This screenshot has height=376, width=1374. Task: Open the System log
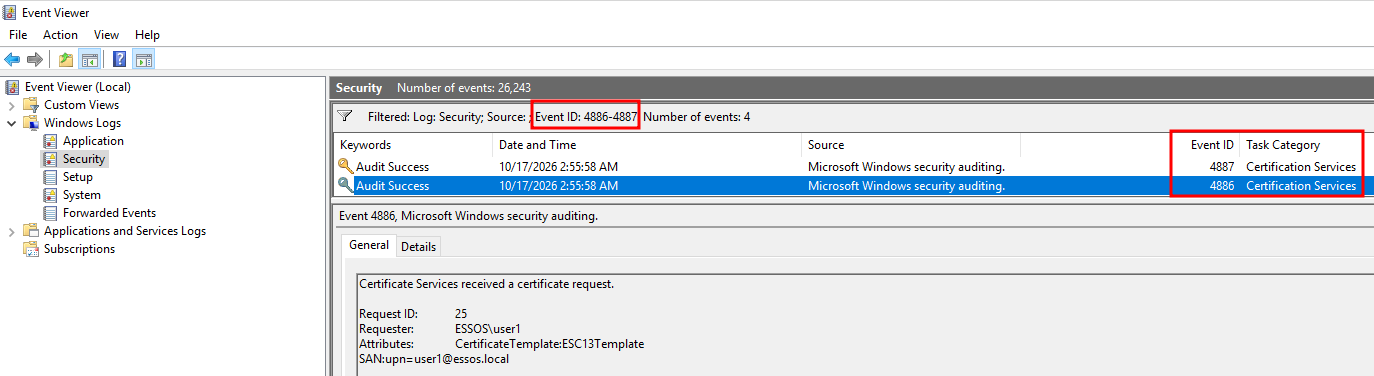(x=81, y=195)
